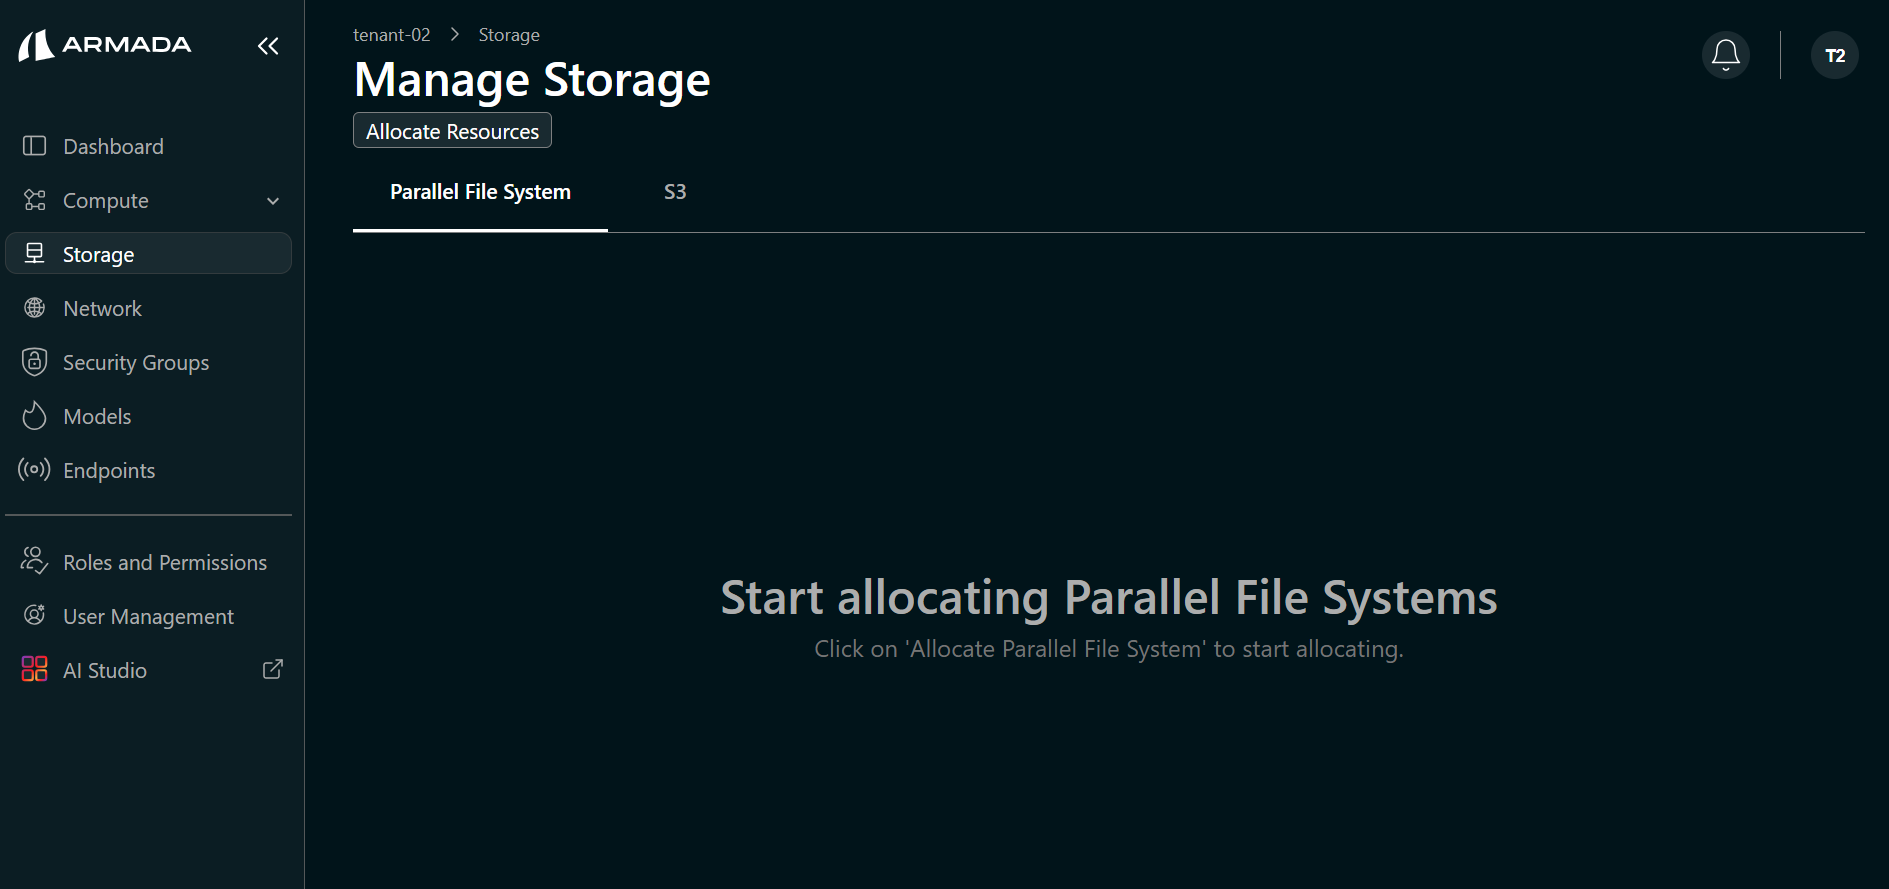Viewport: 1889px width, 889px height.
Task: Click the Models flame icon
Action: (x=34, y=416)
